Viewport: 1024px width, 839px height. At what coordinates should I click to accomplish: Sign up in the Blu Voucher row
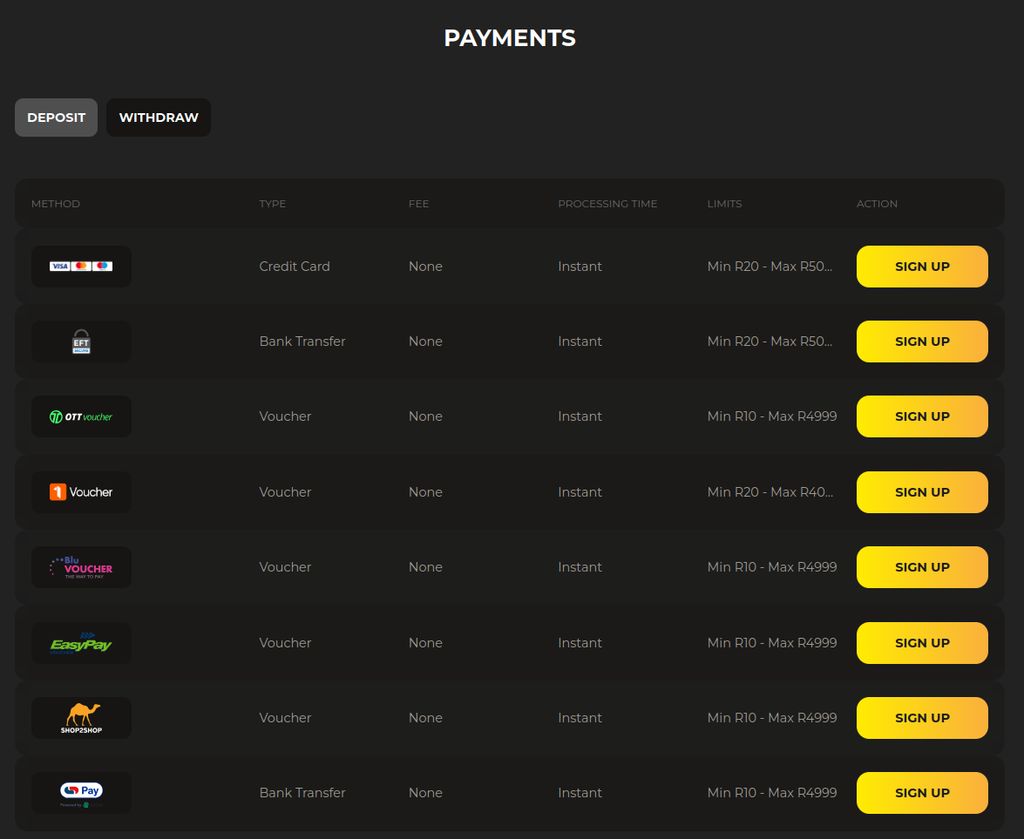pyautogui.click(x=922, y=567)
